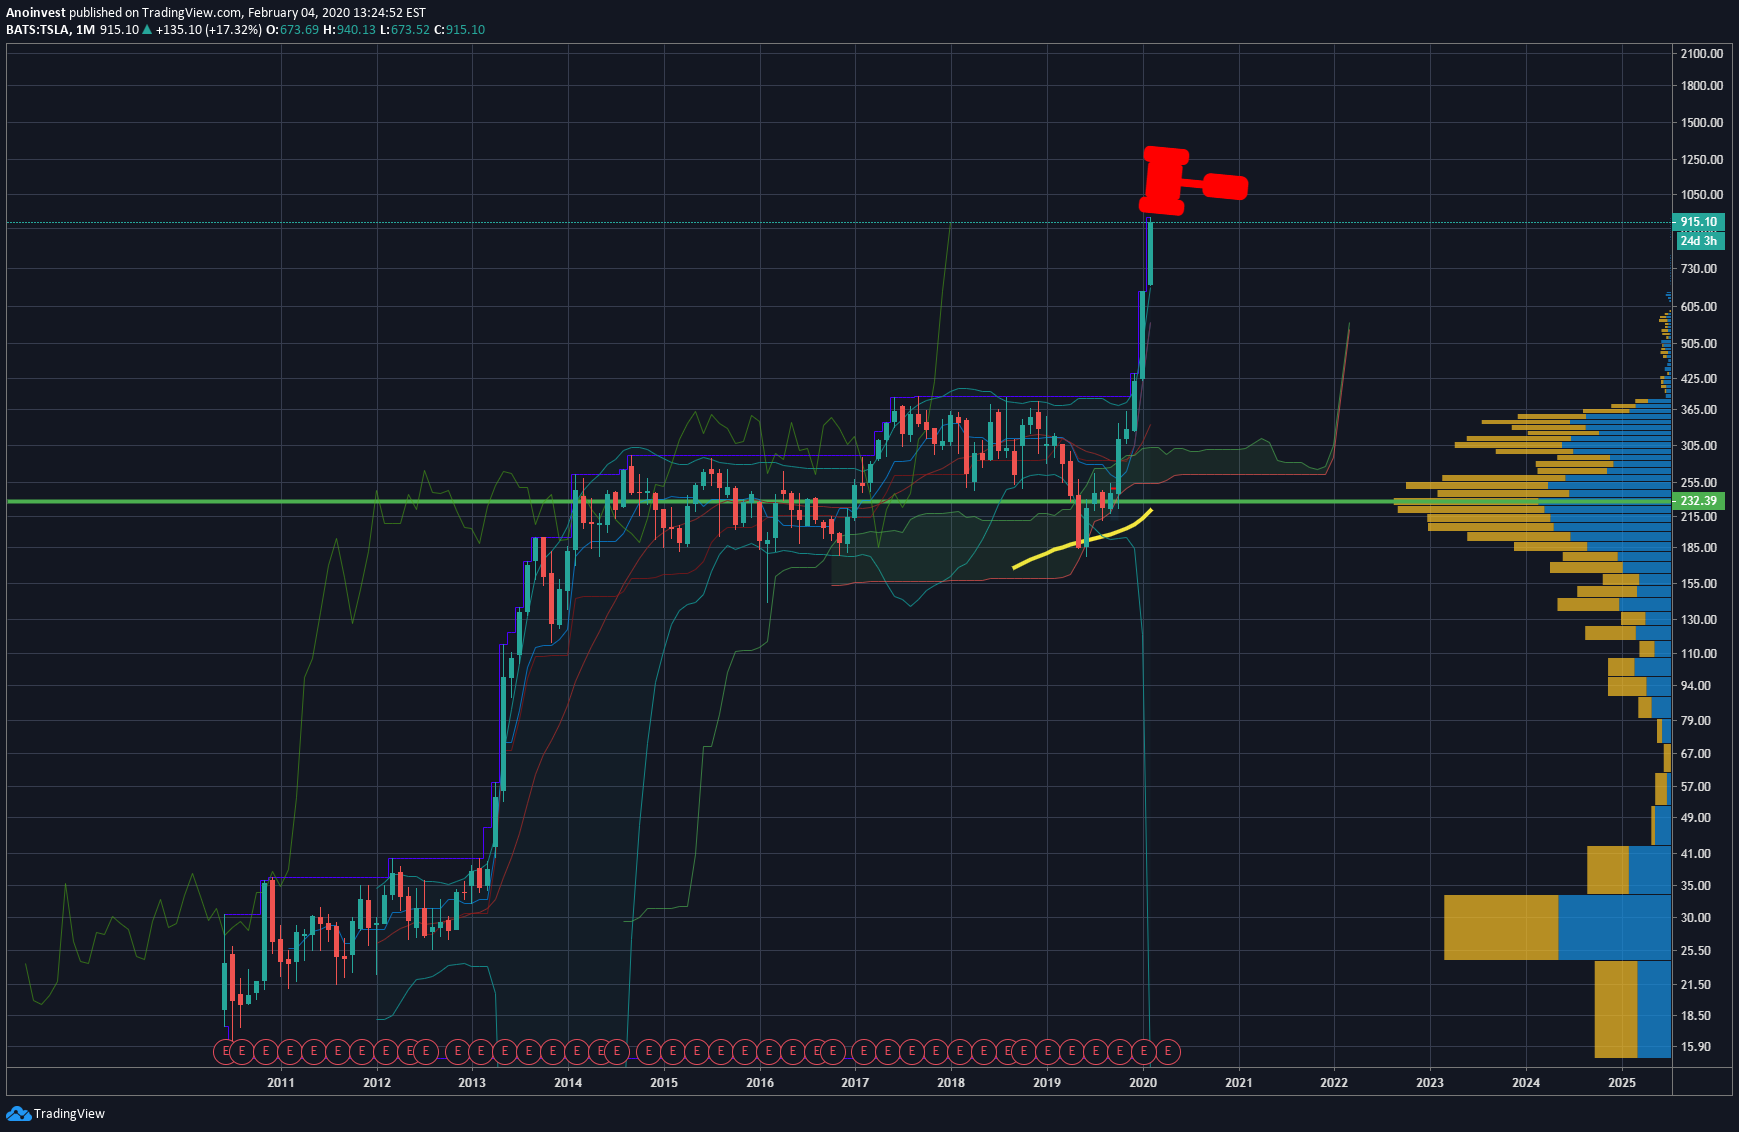Viewport: 1739px width, 1132px height.
Task: Click the 67.00 price axis label
Action: tap(1695, 754)
